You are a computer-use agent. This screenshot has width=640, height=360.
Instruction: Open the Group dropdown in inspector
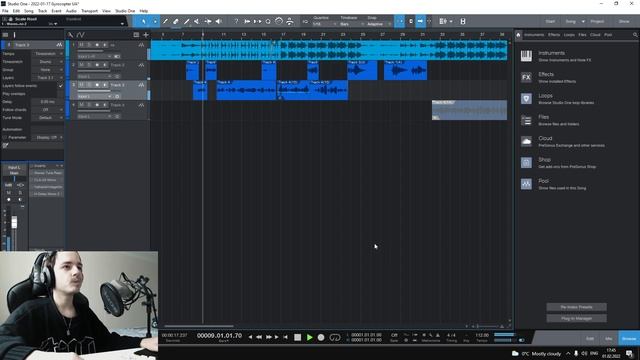[x=47, y=70]
